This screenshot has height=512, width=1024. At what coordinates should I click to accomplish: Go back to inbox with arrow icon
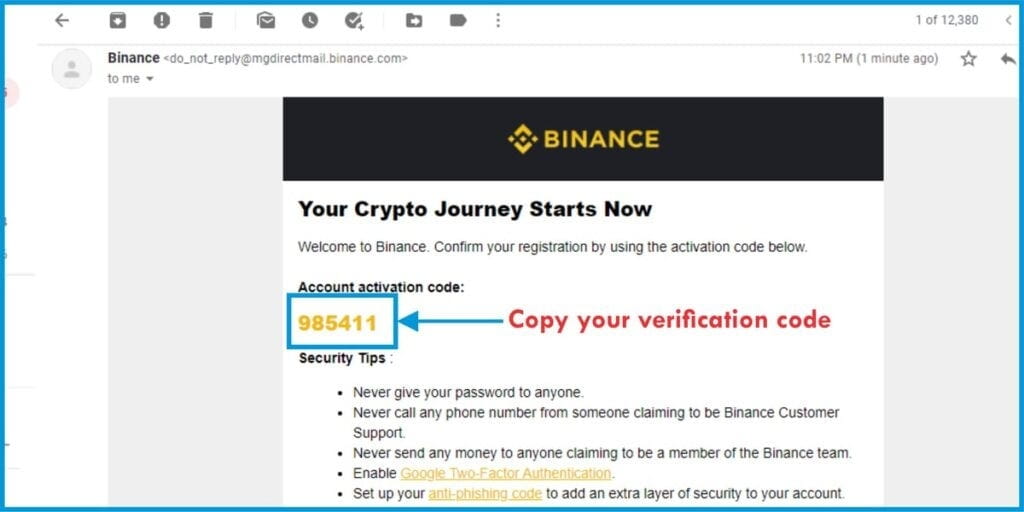pyautogui.click(x=61, y=21)
